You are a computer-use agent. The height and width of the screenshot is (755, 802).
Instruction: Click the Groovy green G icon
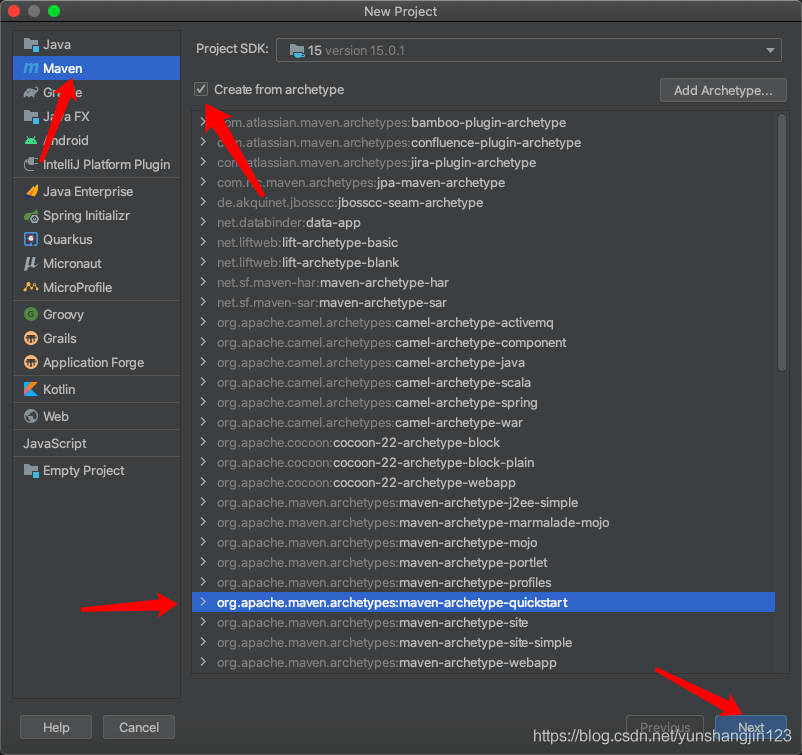click(31, 314)
